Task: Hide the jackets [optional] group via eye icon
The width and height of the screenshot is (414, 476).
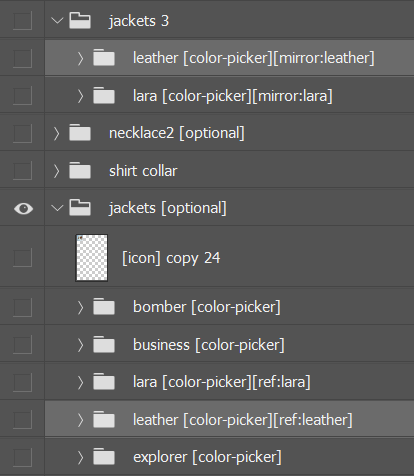Action: click(x=23, y=209)
